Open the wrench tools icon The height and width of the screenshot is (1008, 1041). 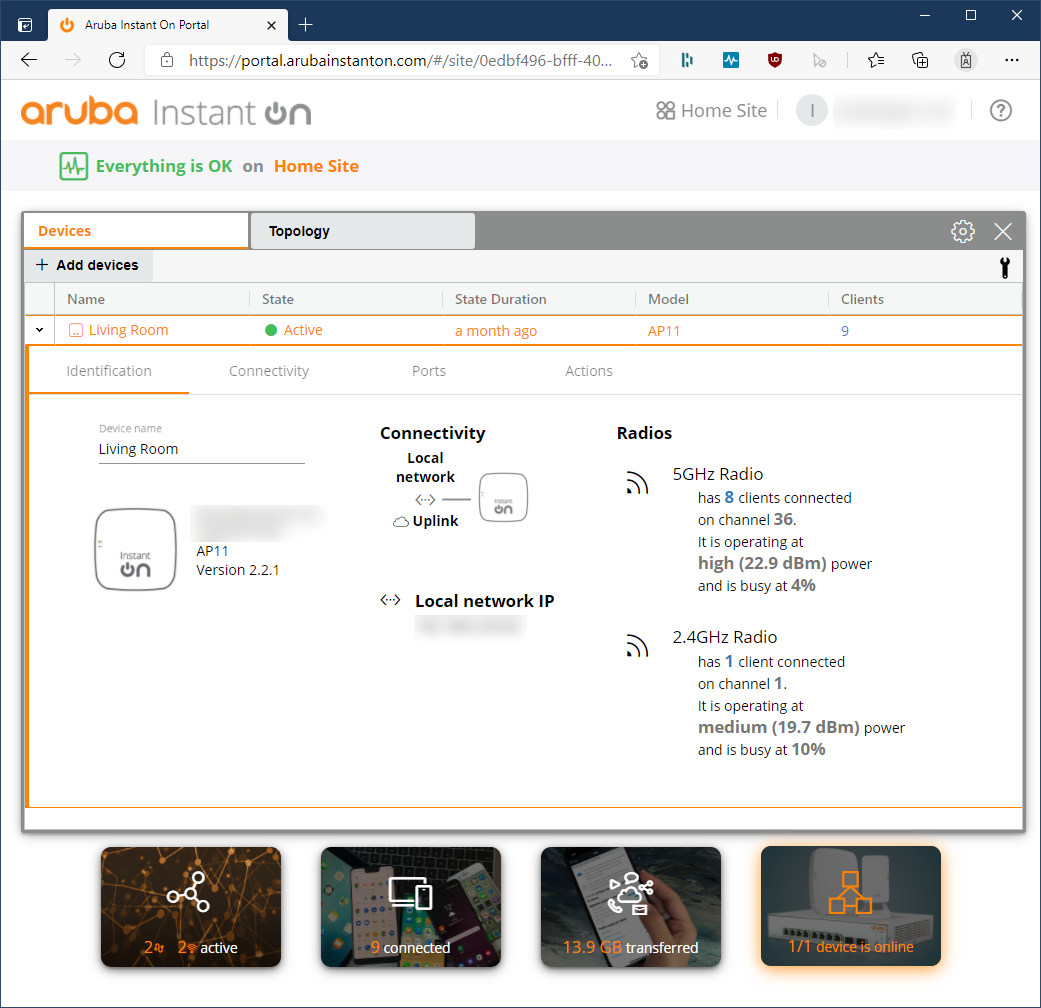pos(1004,267)
